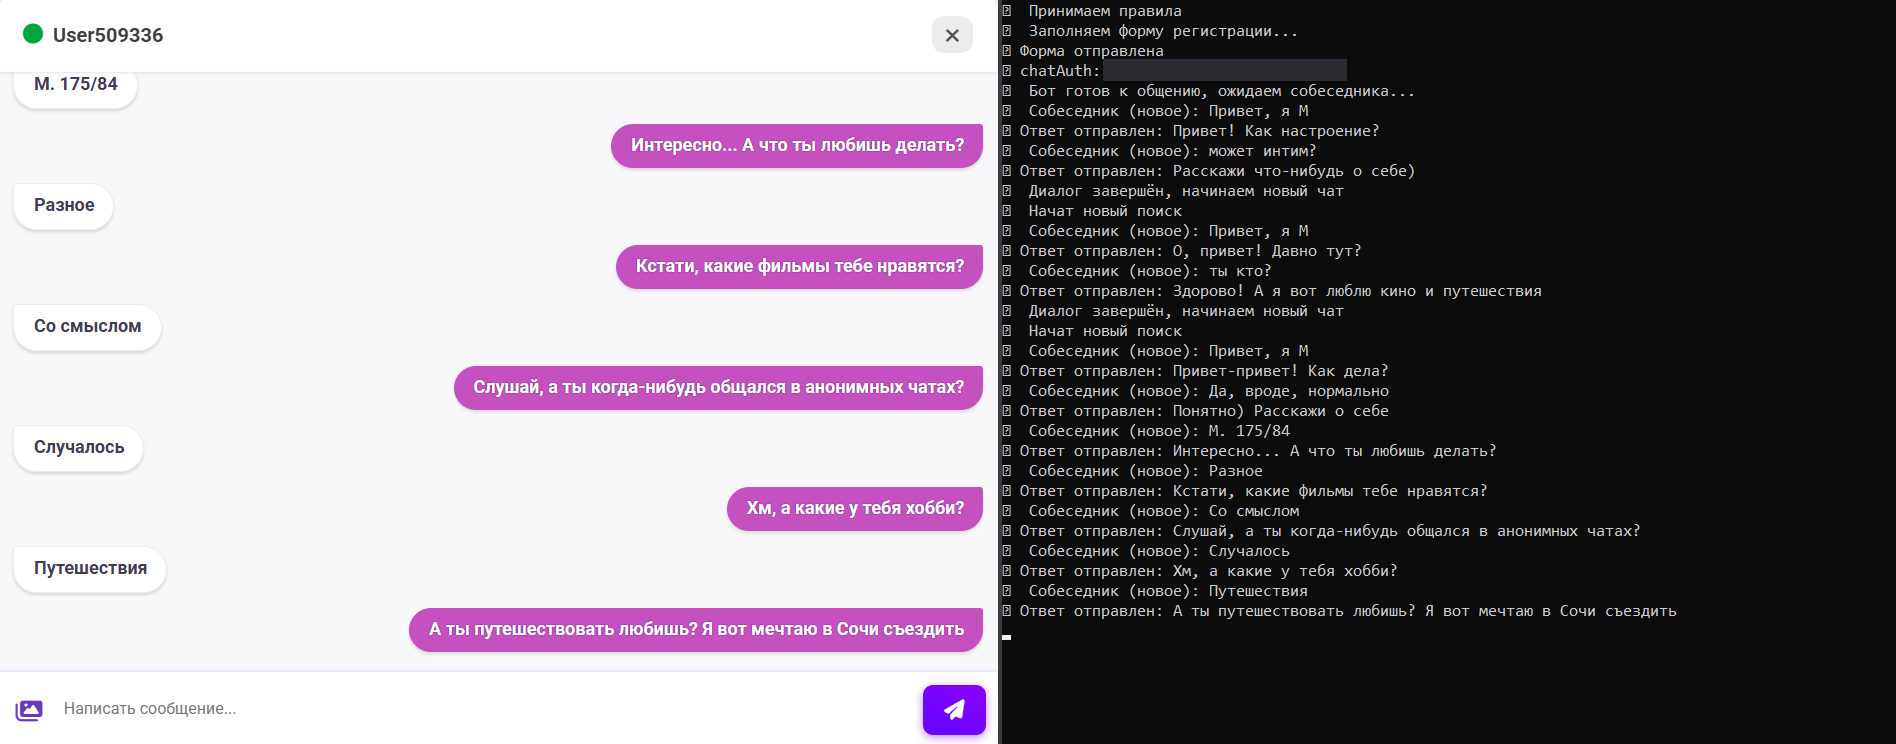This screenshot has width=1896, height=744.
Task: Close the chat with User509336
Action: click(952, 35)
